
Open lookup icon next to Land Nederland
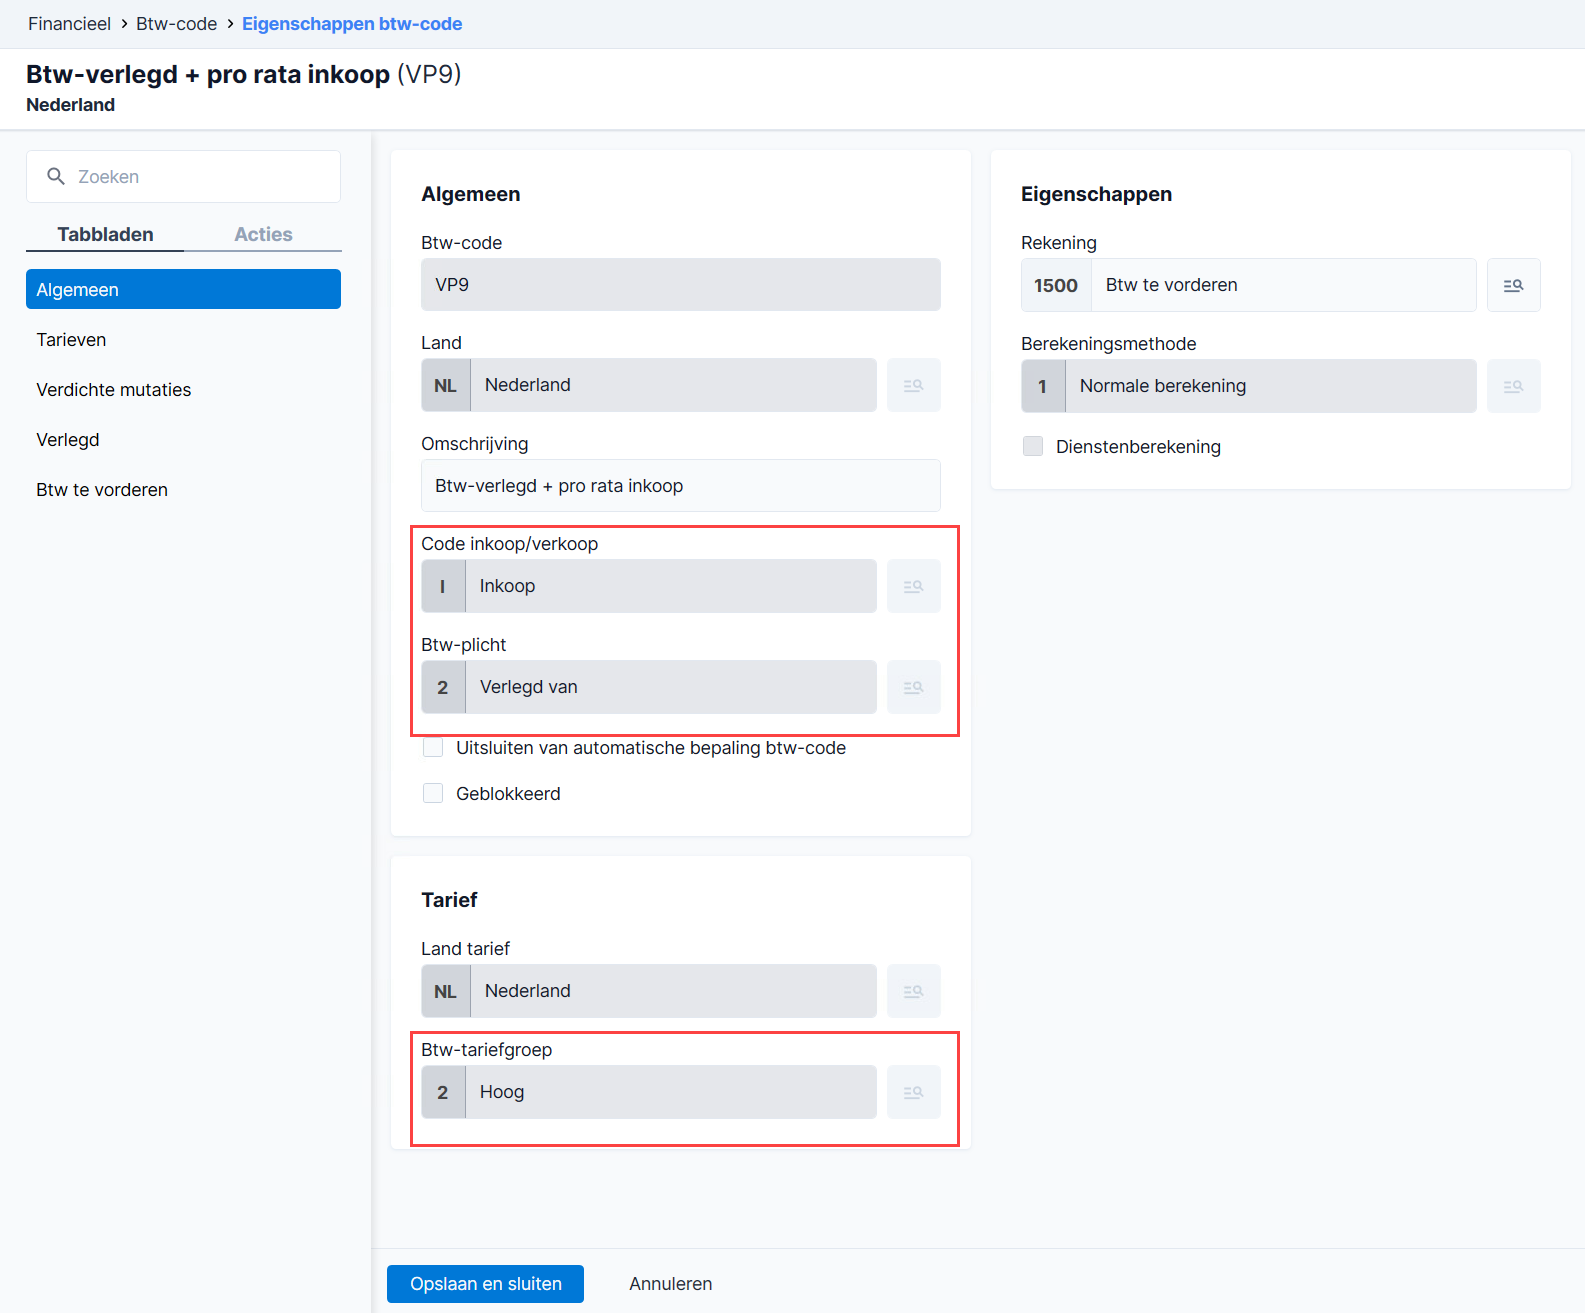coord(913,385)
